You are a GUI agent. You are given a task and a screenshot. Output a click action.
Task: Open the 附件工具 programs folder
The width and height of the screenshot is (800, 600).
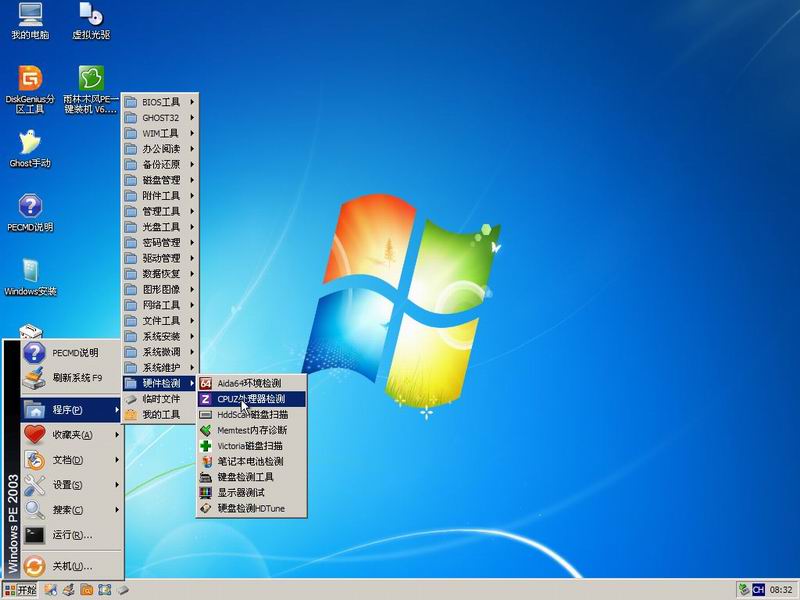pyautogui.click(x=160, y=196)
